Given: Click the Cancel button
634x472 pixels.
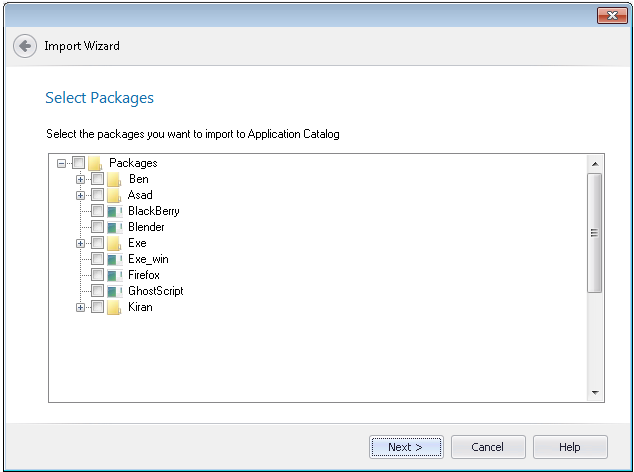Looking at the screenshot, I should [488, 447].
